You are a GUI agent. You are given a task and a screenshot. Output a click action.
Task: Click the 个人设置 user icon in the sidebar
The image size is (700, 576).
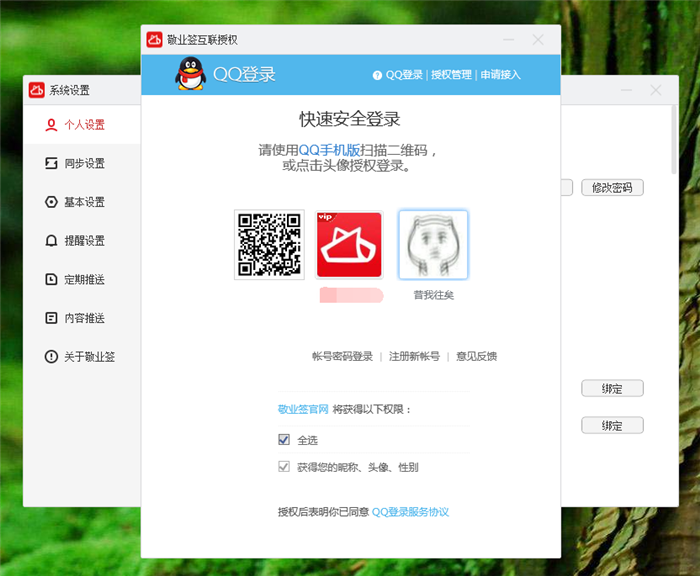pos(51,125)
